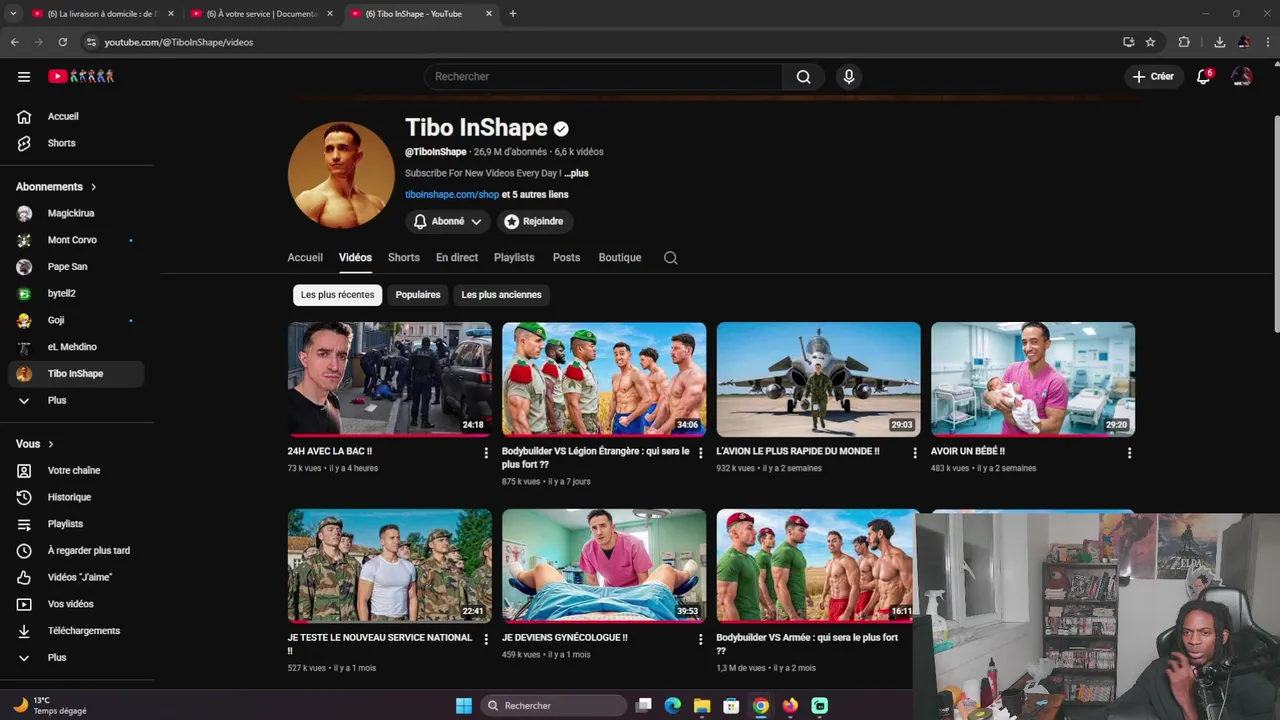Open options for NOUVEAU SERVICE NATIONAL video

486,639
